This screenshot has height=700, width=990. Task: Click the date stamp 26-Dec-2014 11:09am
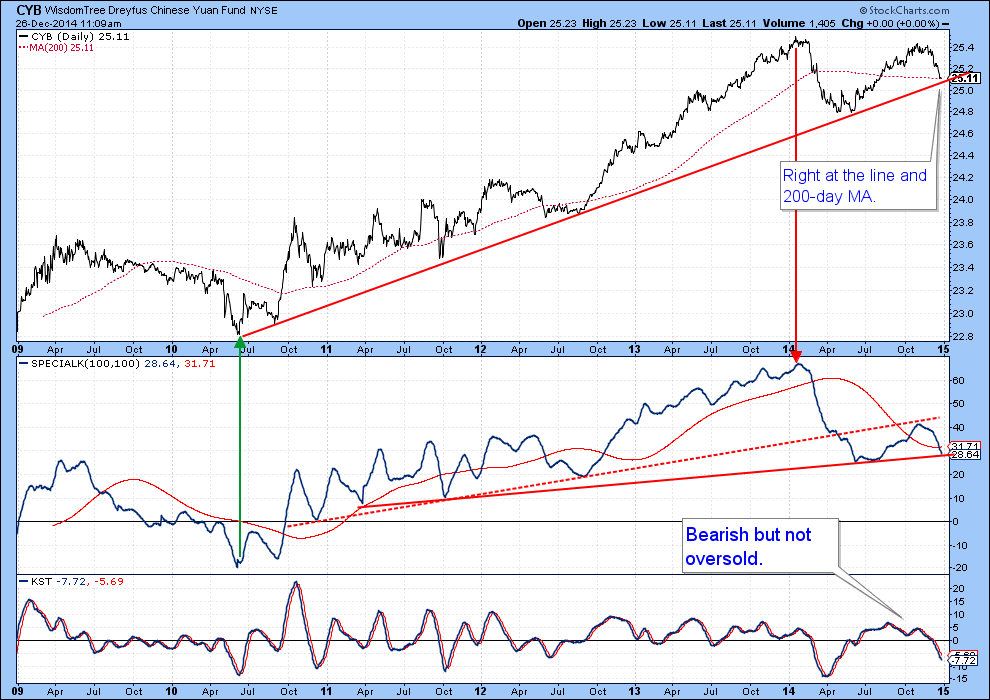click(69, 23)
